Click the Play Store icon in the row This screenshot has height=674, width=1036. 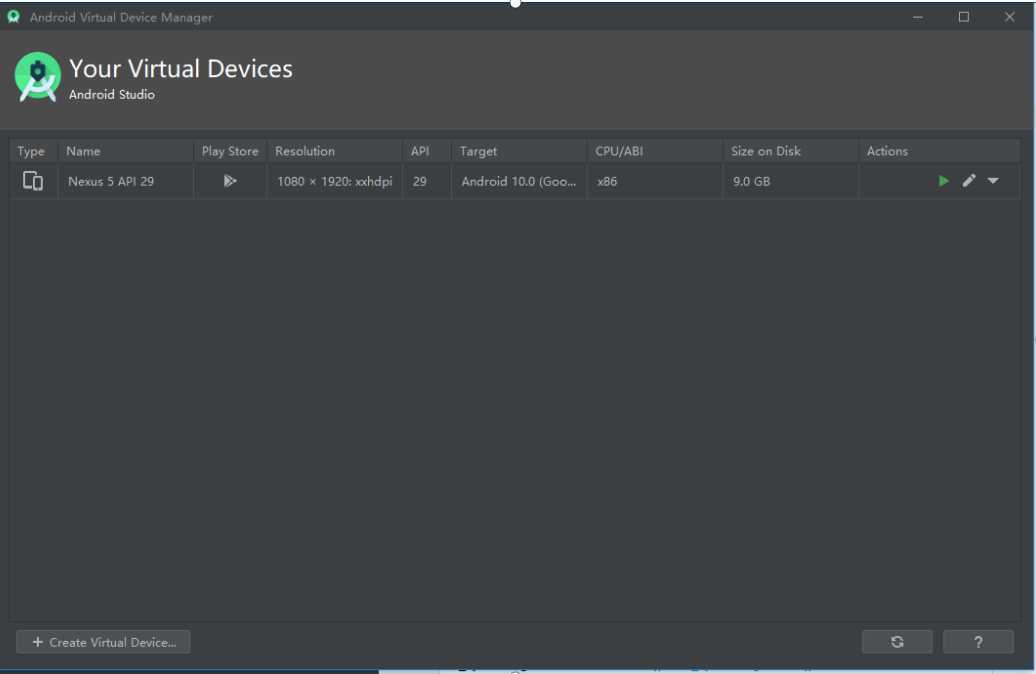pos(230,181)
